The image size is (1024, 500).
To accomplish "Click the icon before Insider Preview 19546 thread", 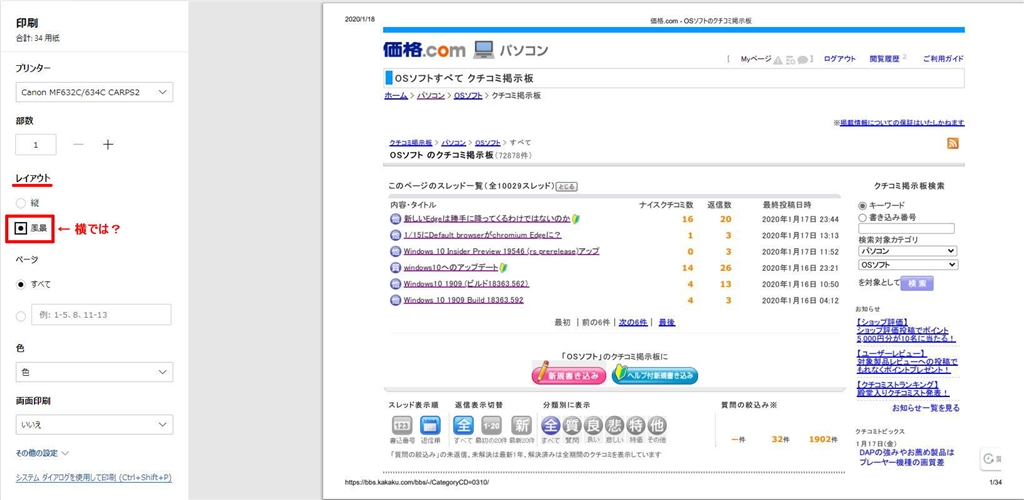I will pos(395,251).
